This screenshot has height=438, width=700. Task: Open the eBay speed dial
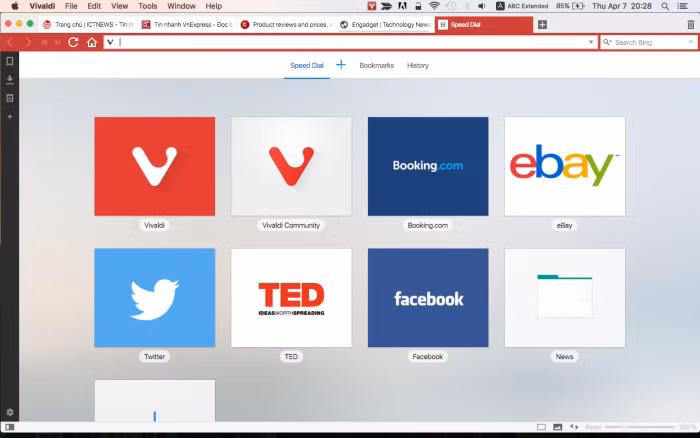pyautogui.click(x=565, y=166)
